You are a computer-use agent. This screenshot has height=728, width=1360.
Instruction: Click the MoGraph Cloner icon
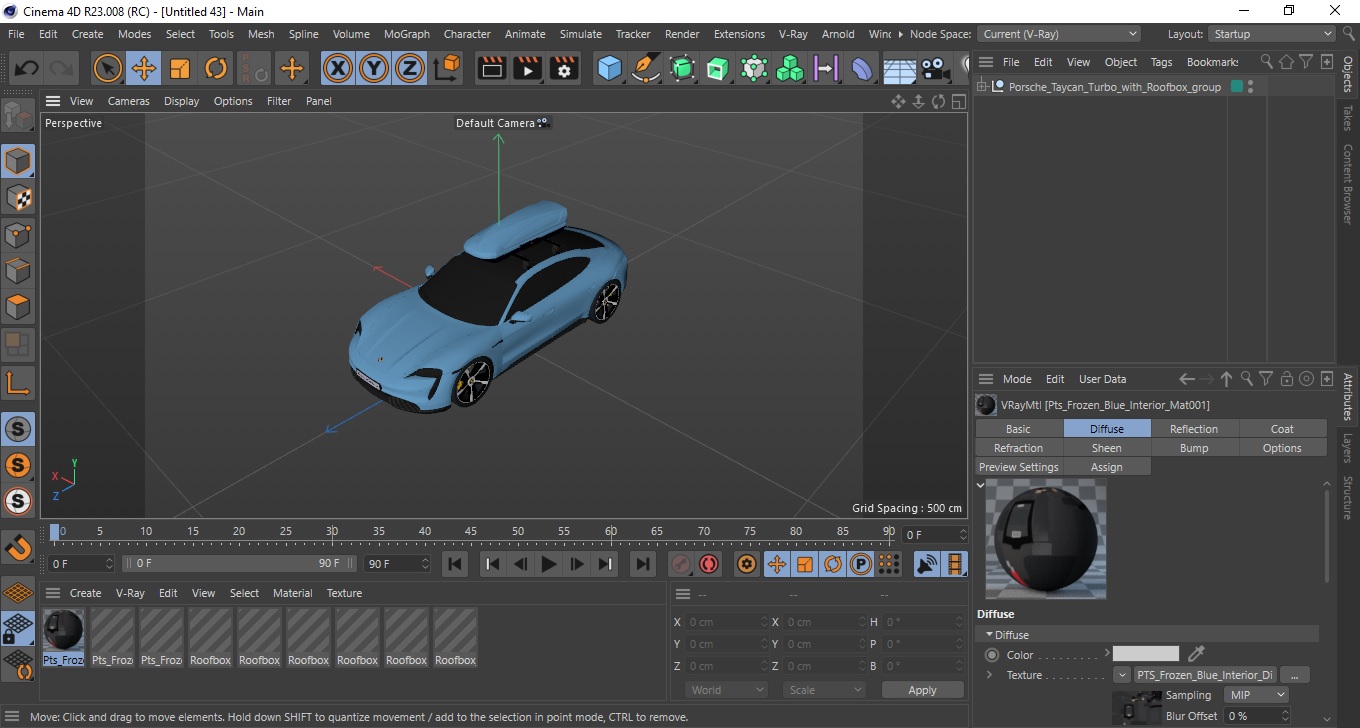pos(790,69)
